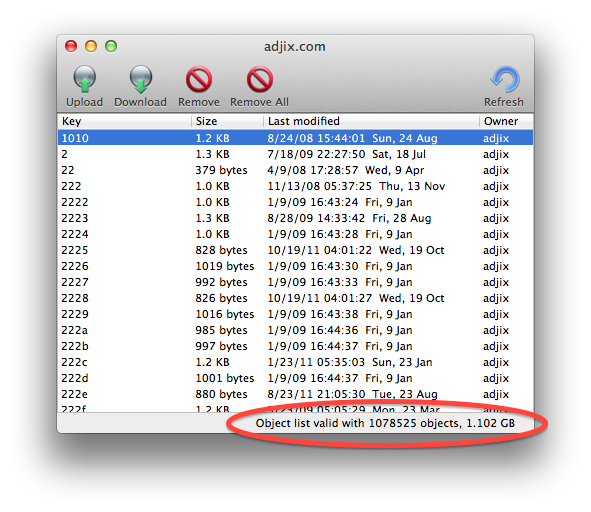The width and height of the screenshot is (591, 512).
Task: Close the adjix.com window
Action: point(71,46)
